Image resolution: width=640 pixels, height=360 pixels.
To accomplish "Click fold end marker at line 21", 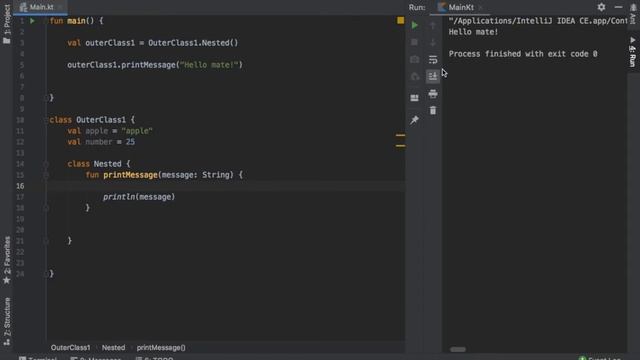I will click(46, 241).
